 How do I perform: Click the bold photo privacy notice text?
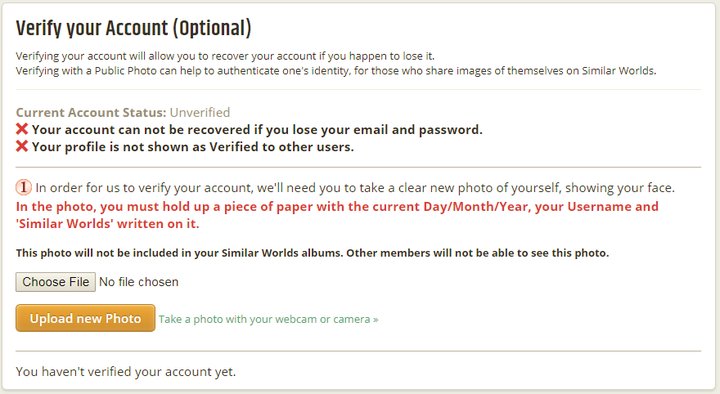coord(312,253)
